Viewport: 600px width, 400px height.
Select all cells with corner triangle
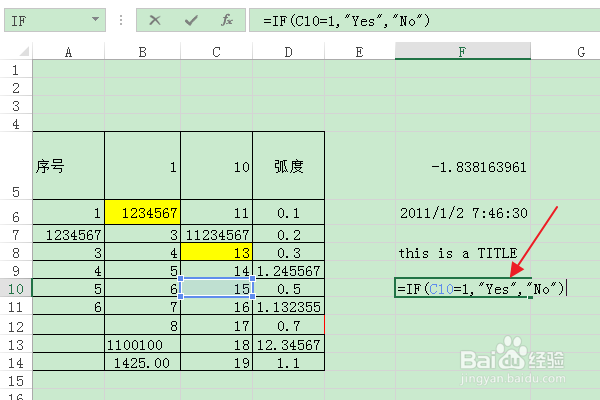[x=24, y=51]
